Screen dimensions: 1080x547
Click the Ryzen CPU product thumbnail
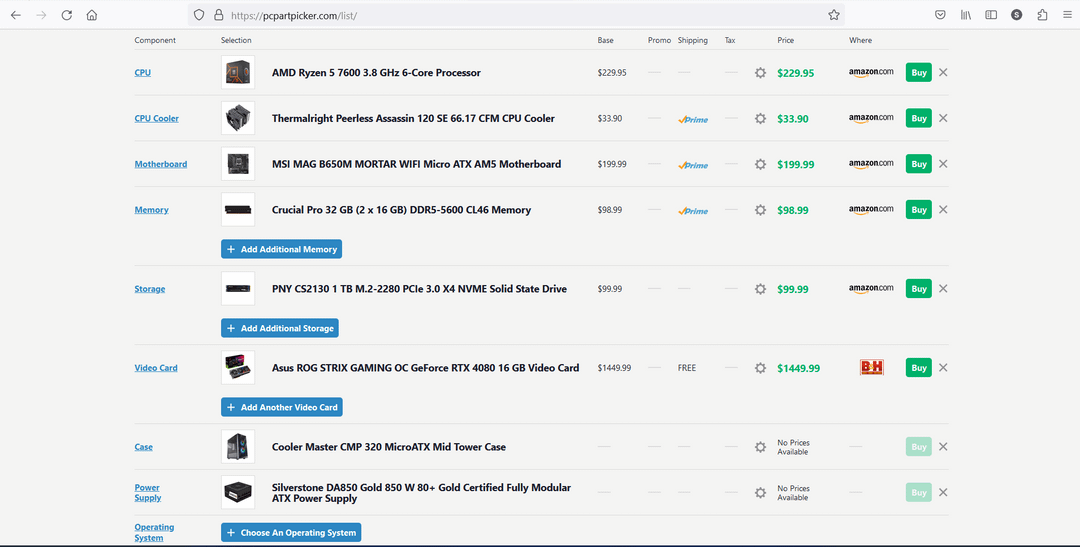(x=238, y=72)
